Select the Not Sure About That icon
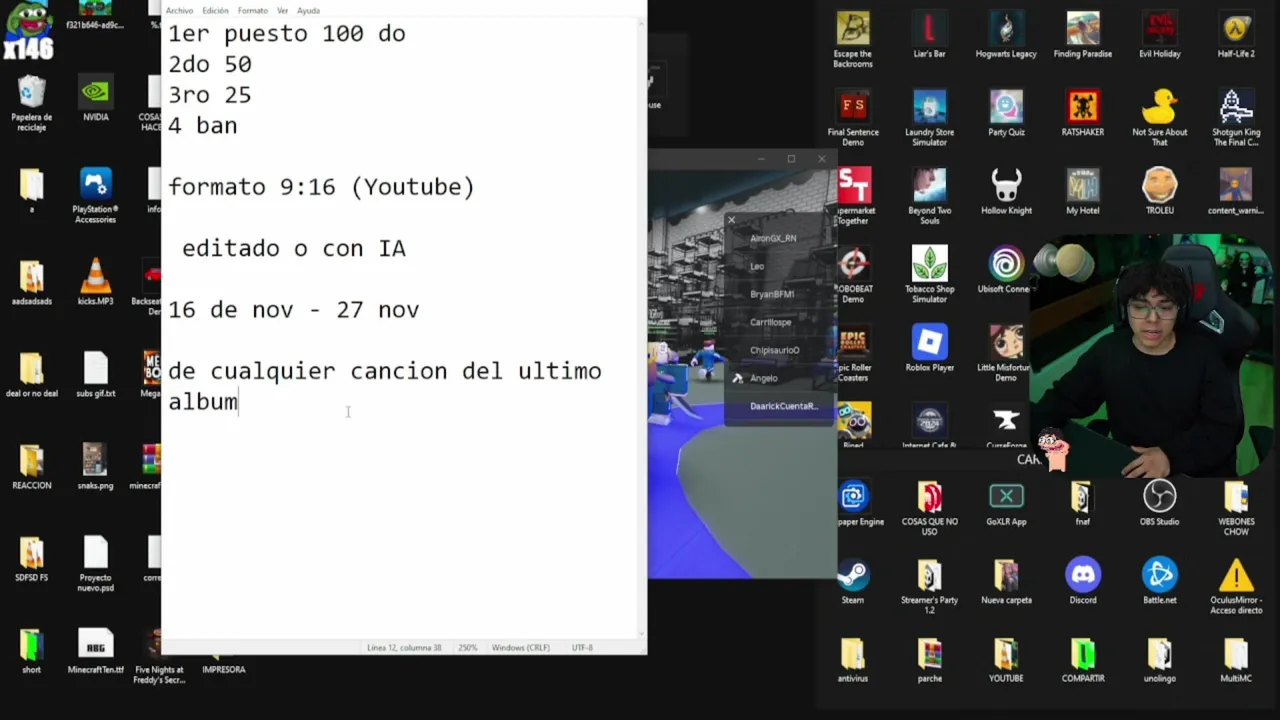Viewport: 1280px width, 720px height. coord(1160,118)
